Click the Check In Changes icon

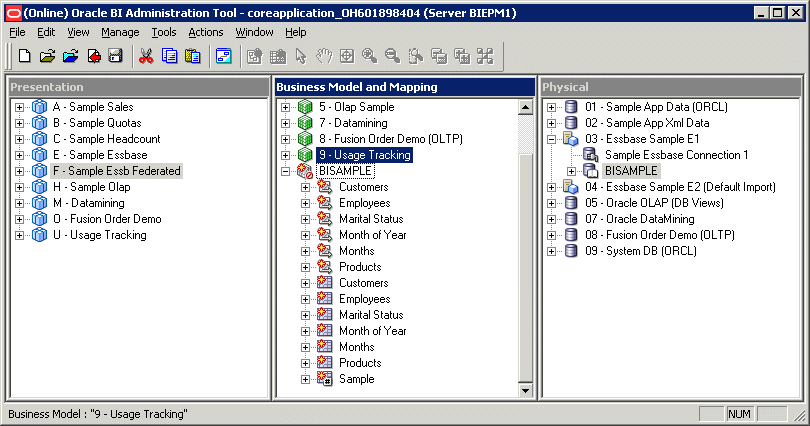(x=94, y=56)
